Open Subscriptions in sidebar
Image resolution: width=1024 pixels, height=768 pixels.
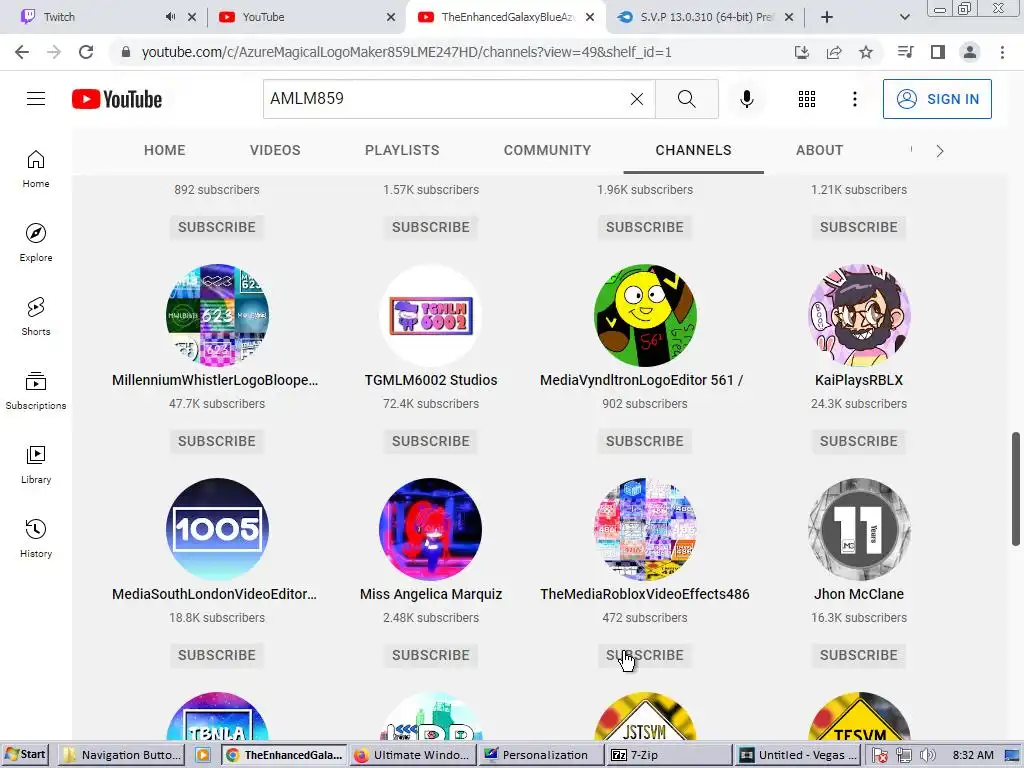(36, 391)
